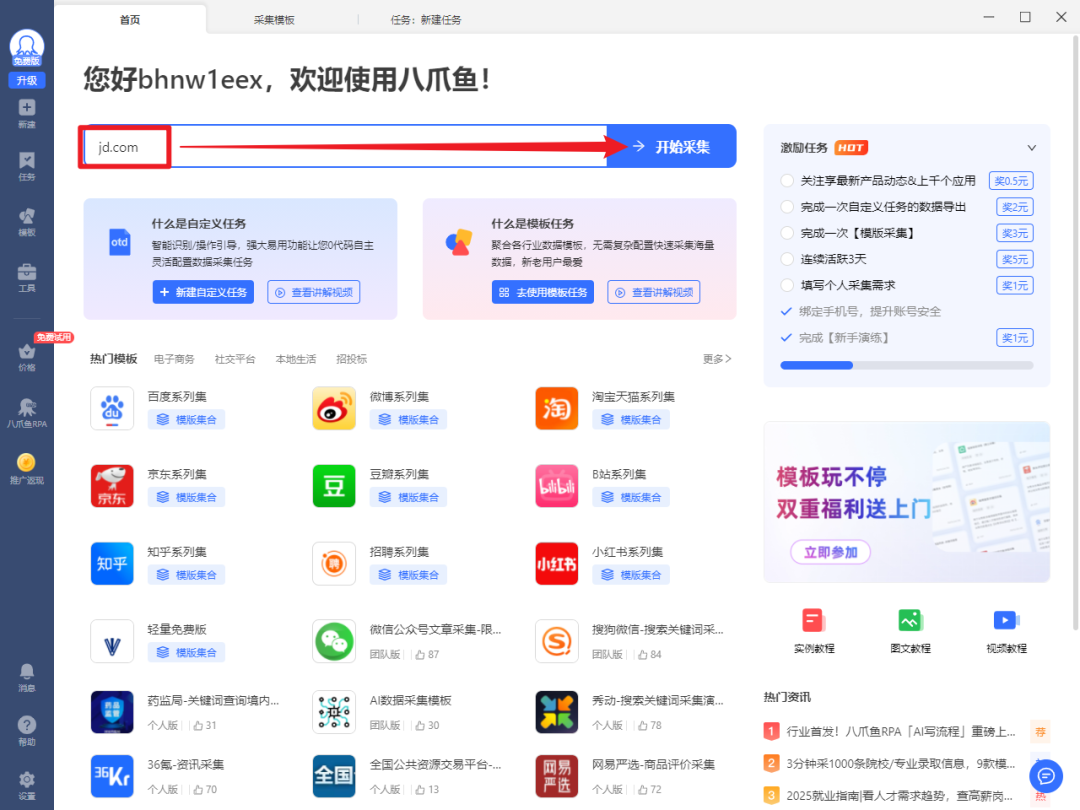
Task: Open the 消息 notification bell
Action: coord(27,673)
